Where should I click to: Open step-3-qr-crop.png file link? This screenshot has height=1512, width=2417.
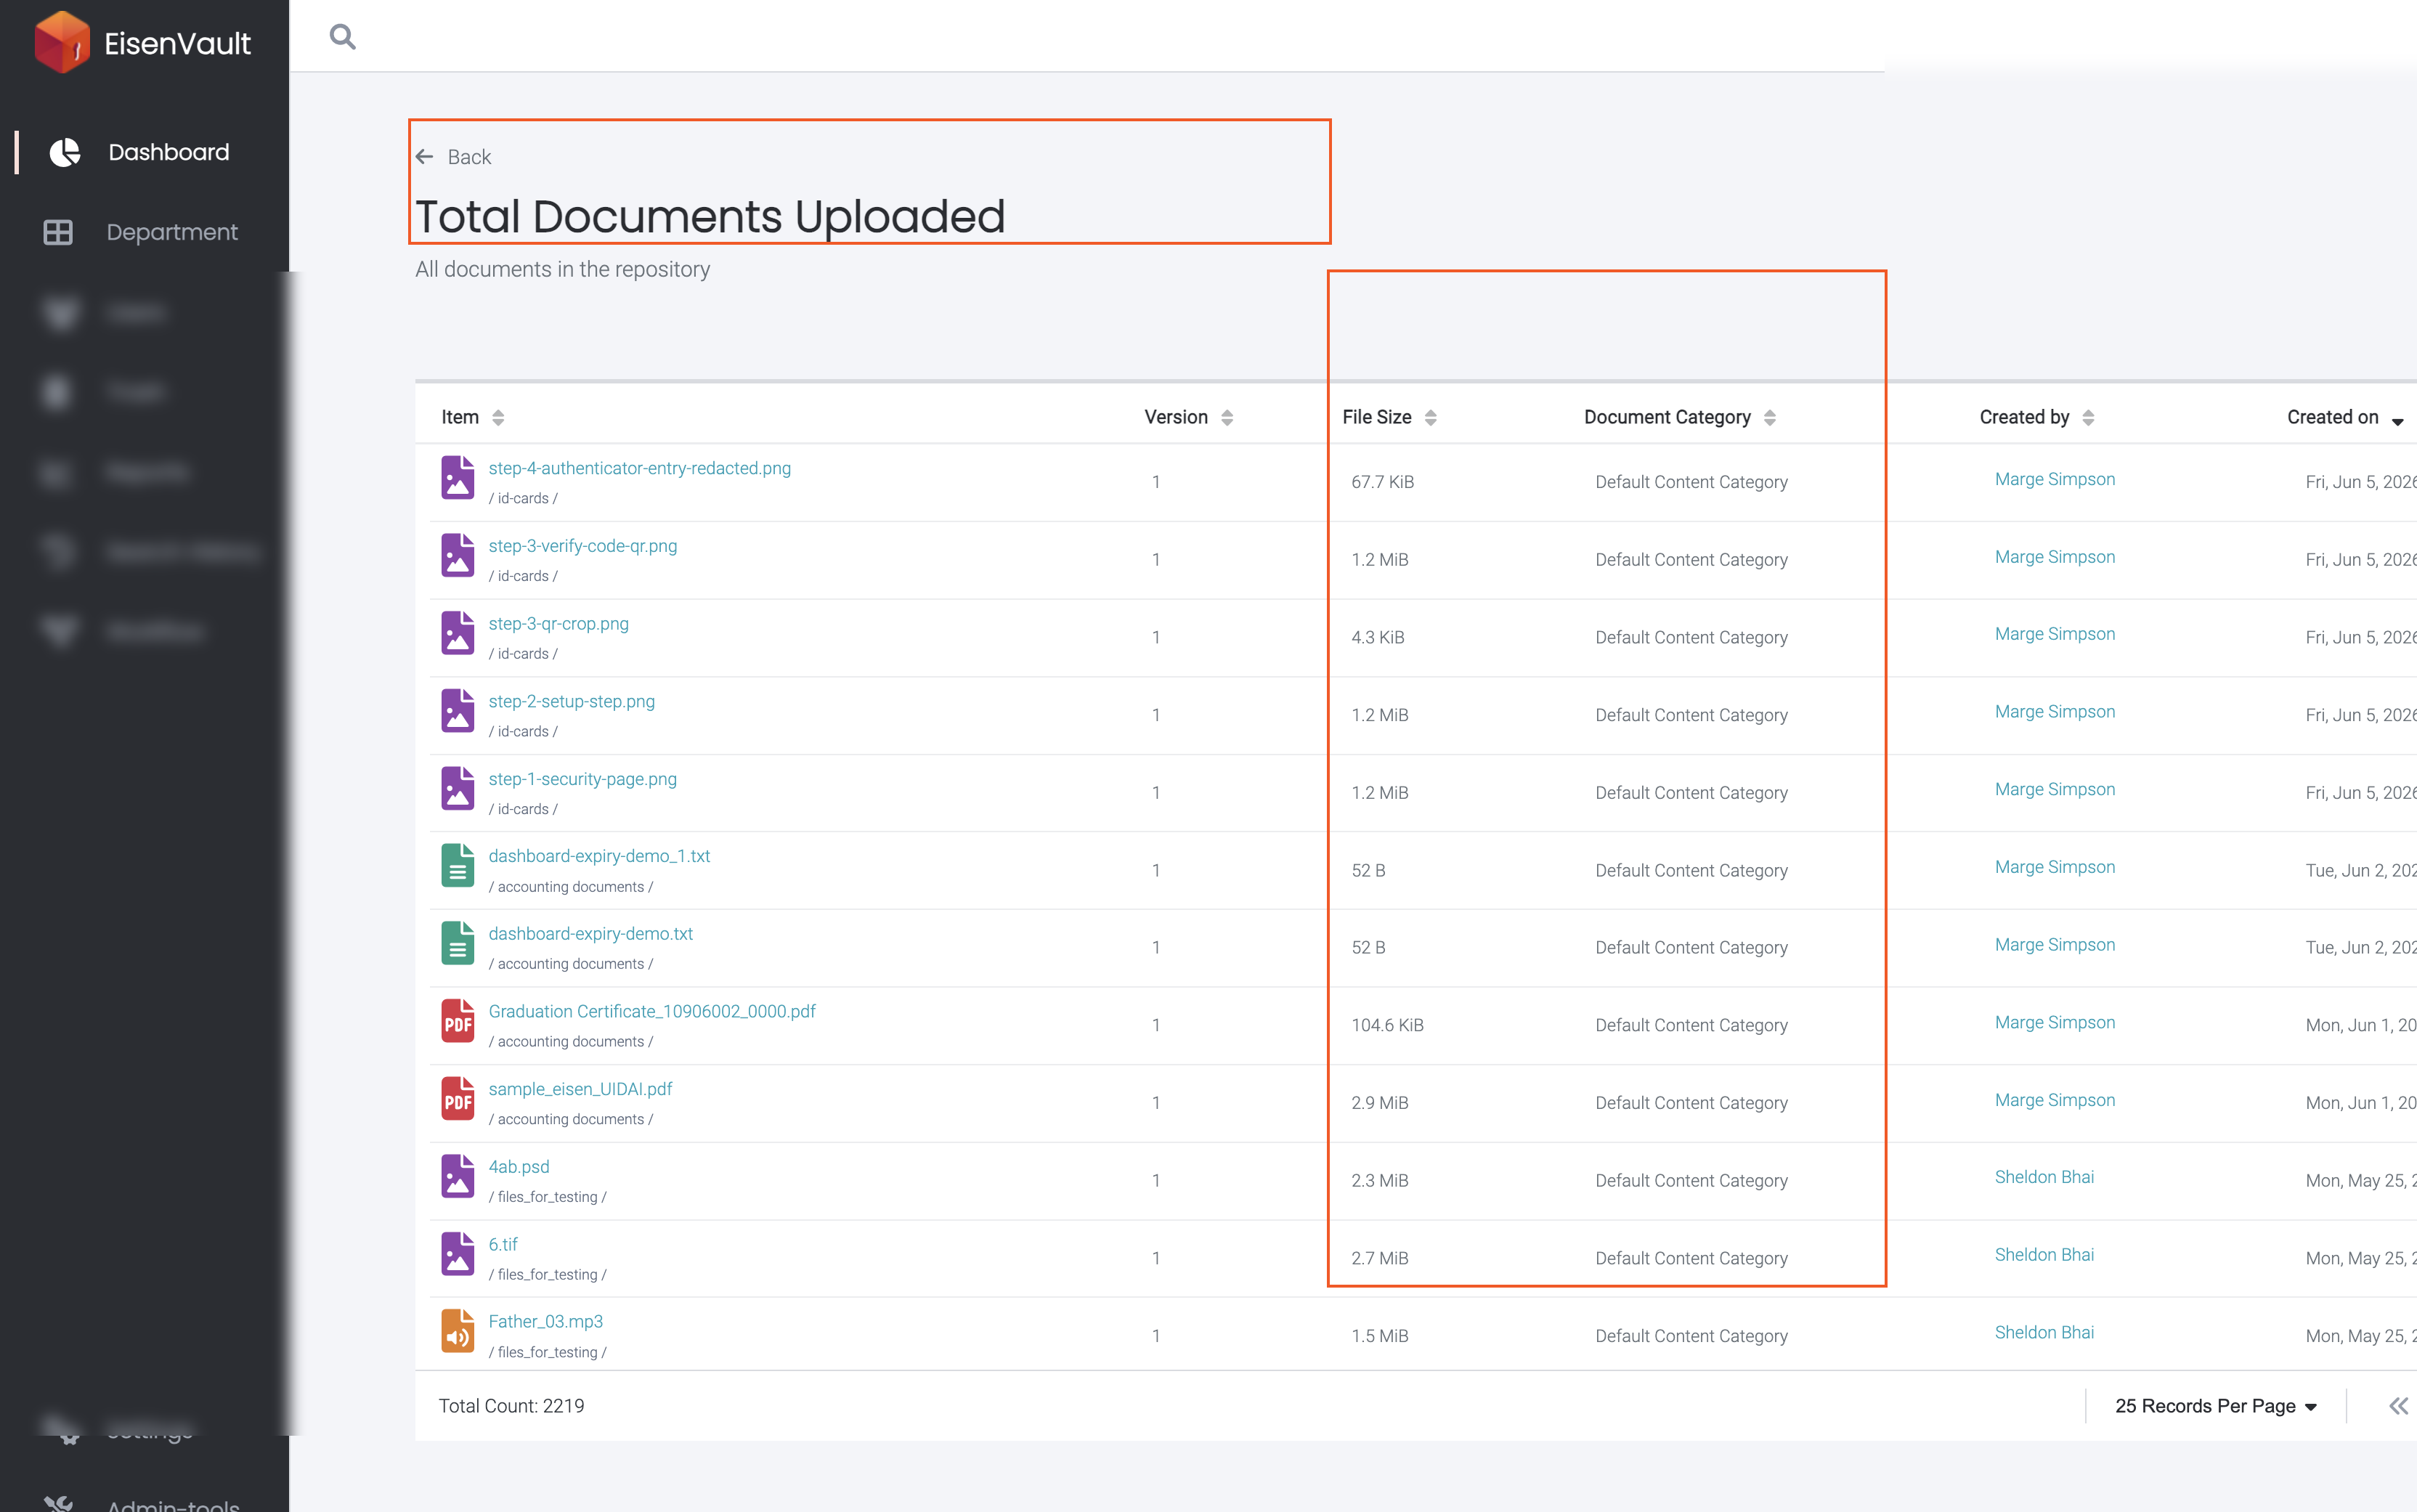pyautogui.click(x=559, y=624)
